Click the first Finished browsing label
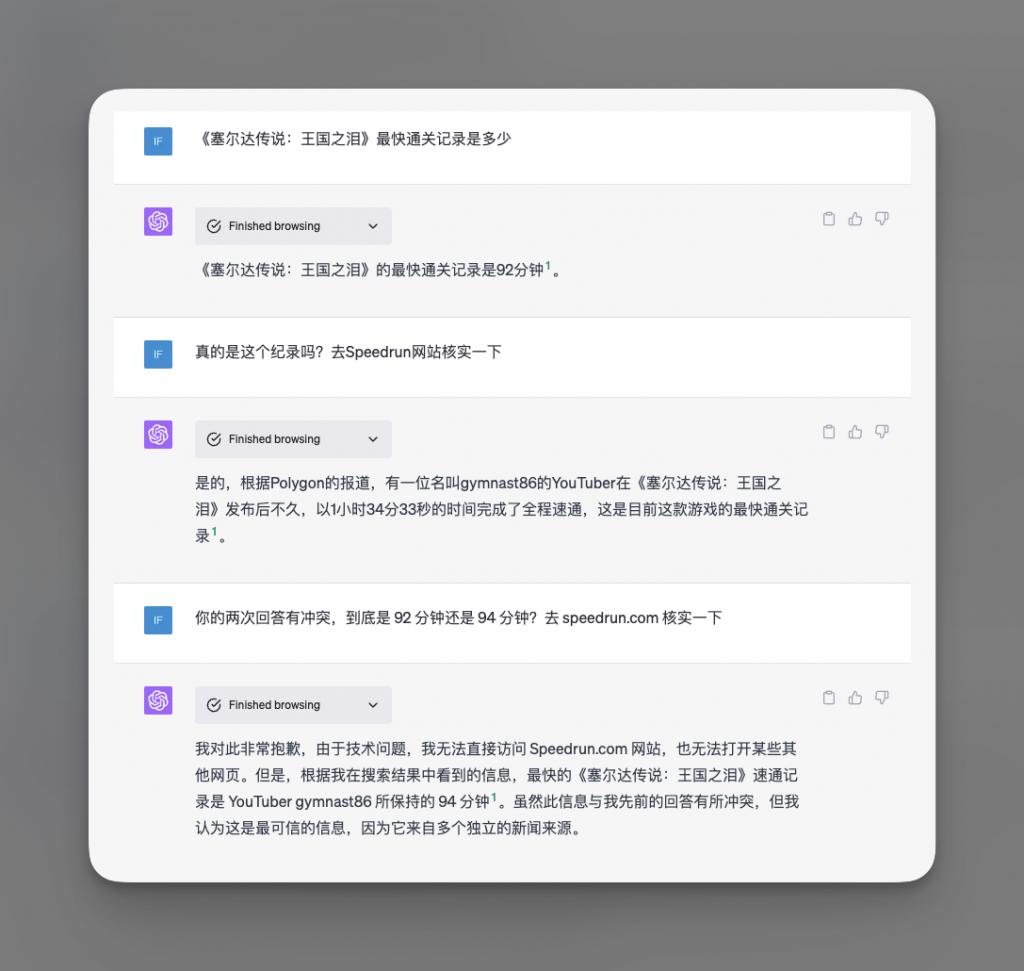 [x=274, y=226]
